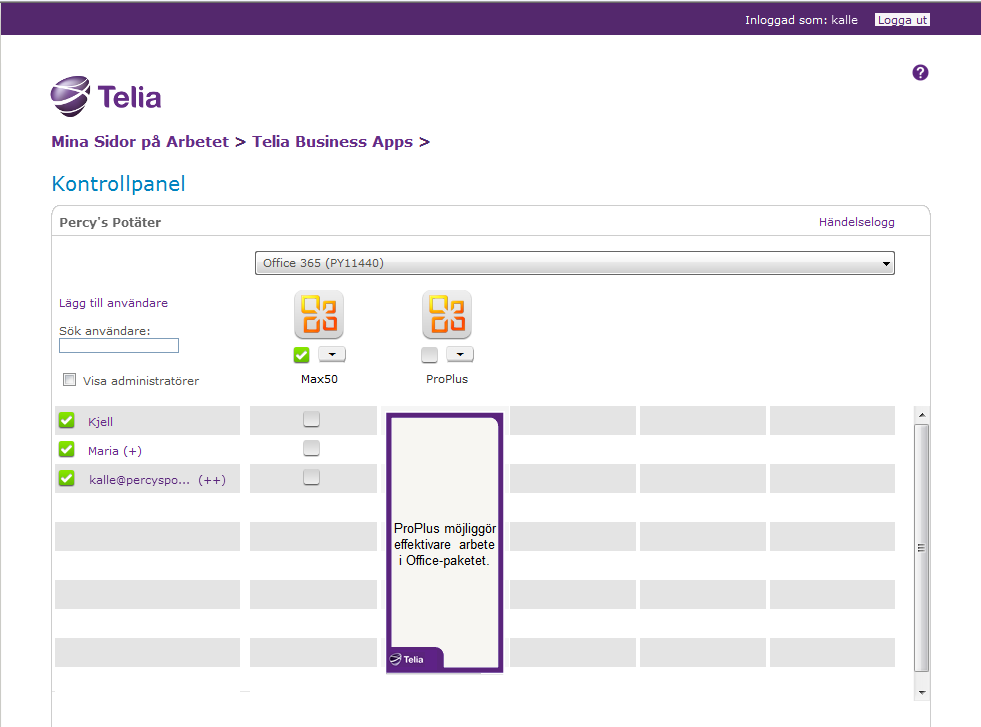Click the scrollbar down arrow
Image resolution: width=981 pixels, height=727 pixels.
tap(922, 693)
